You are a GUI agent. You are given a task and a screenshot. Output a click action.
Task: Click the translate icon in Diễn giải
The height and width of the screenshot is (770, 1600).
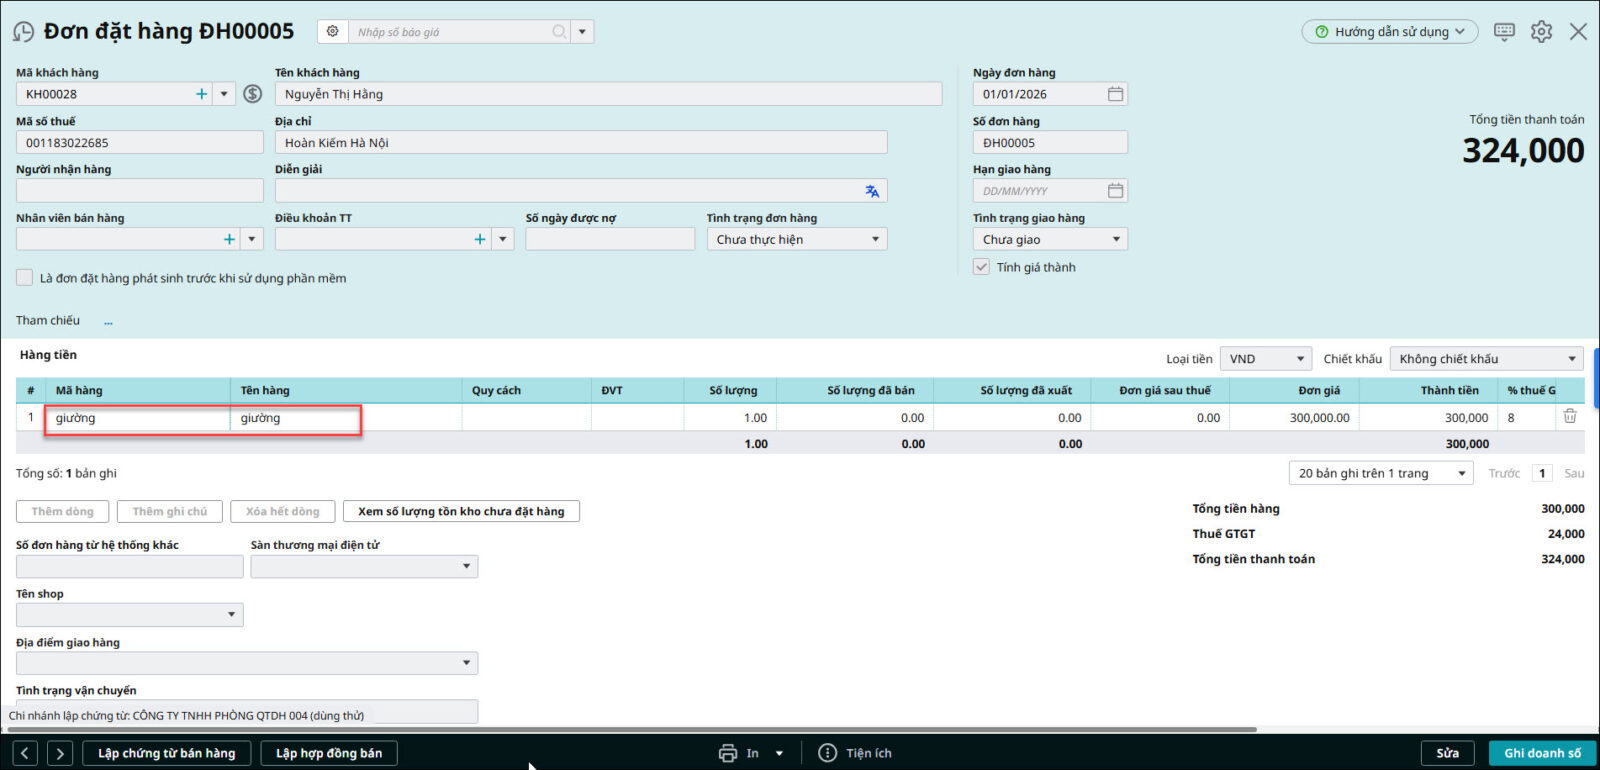872,191
